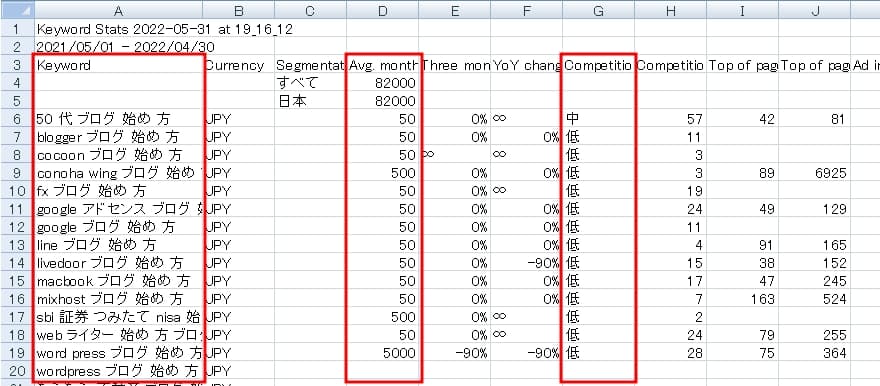Click the mixhost ブログ 始め 方 cell
Screen dimensions: 880x386
(x=118, y=298)
